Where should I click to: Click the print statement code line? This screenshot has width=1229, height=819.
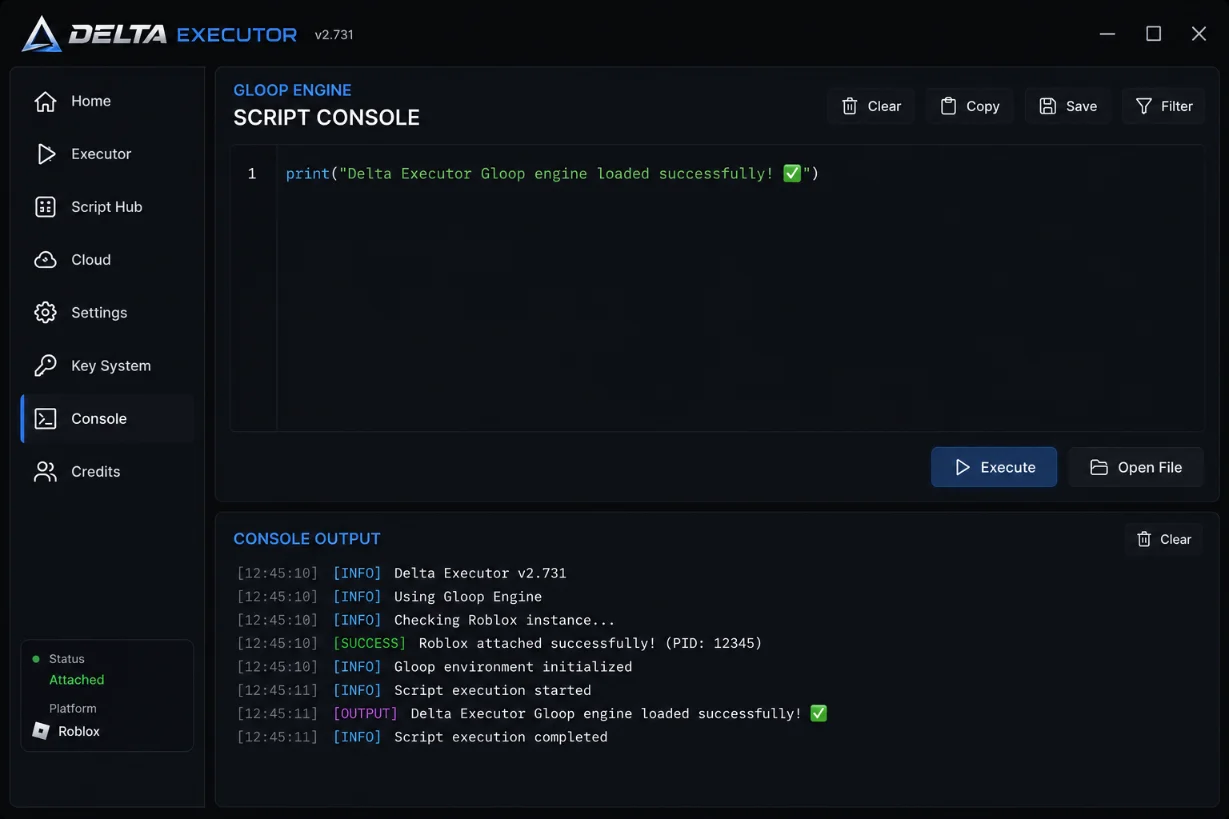click(x=552, y=174)
